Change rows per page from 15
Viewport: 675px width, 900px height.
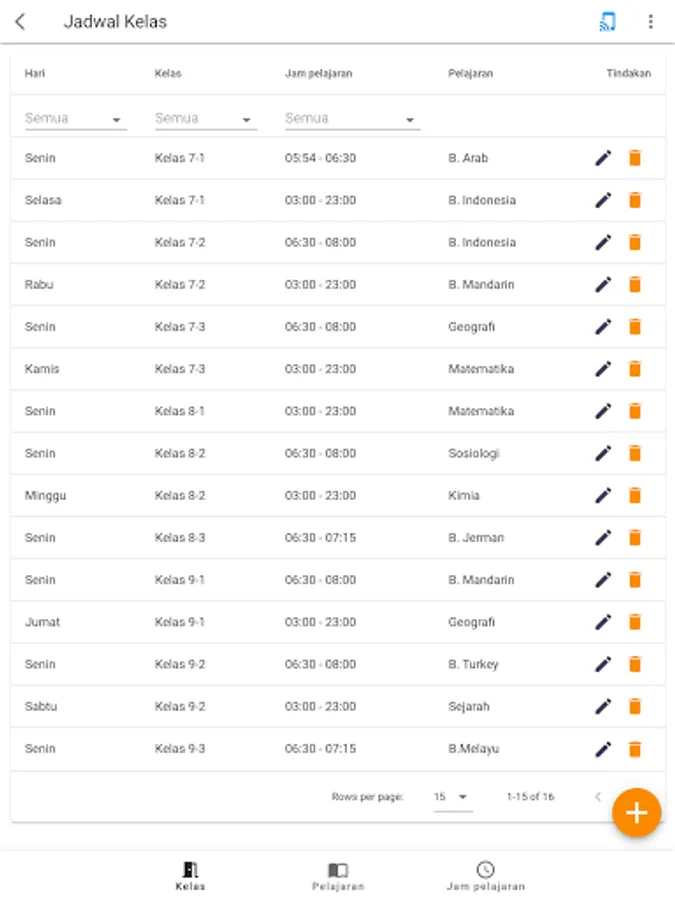[x=452, y=797]
